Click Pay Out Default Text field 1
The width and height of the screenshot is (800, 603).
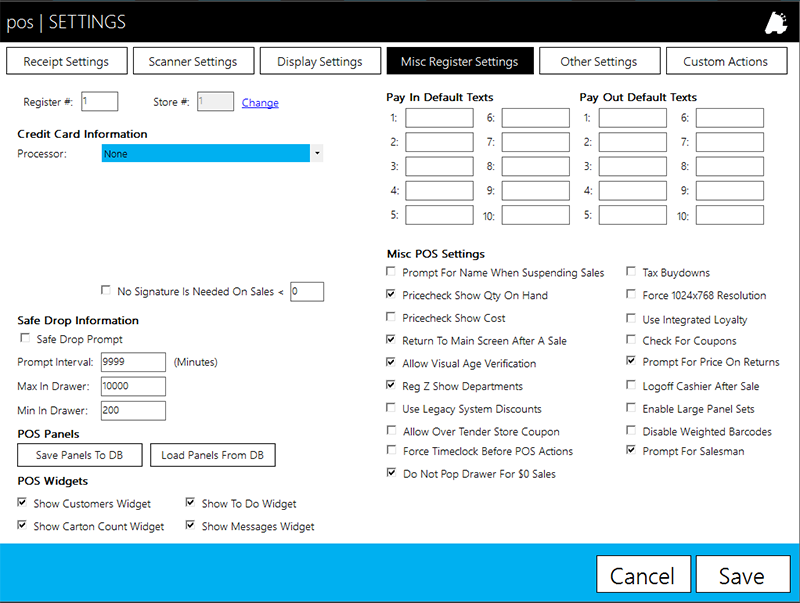633,118
